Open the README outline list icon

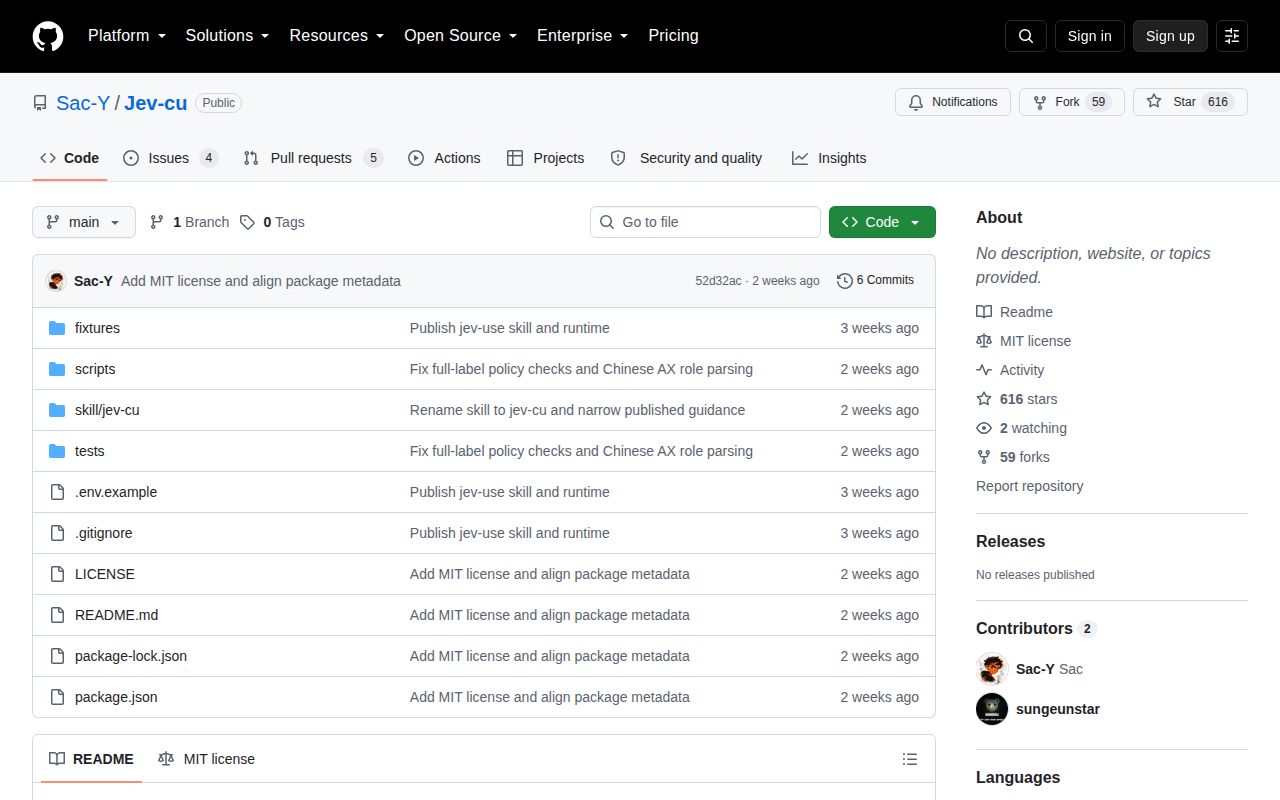[910, 759]
